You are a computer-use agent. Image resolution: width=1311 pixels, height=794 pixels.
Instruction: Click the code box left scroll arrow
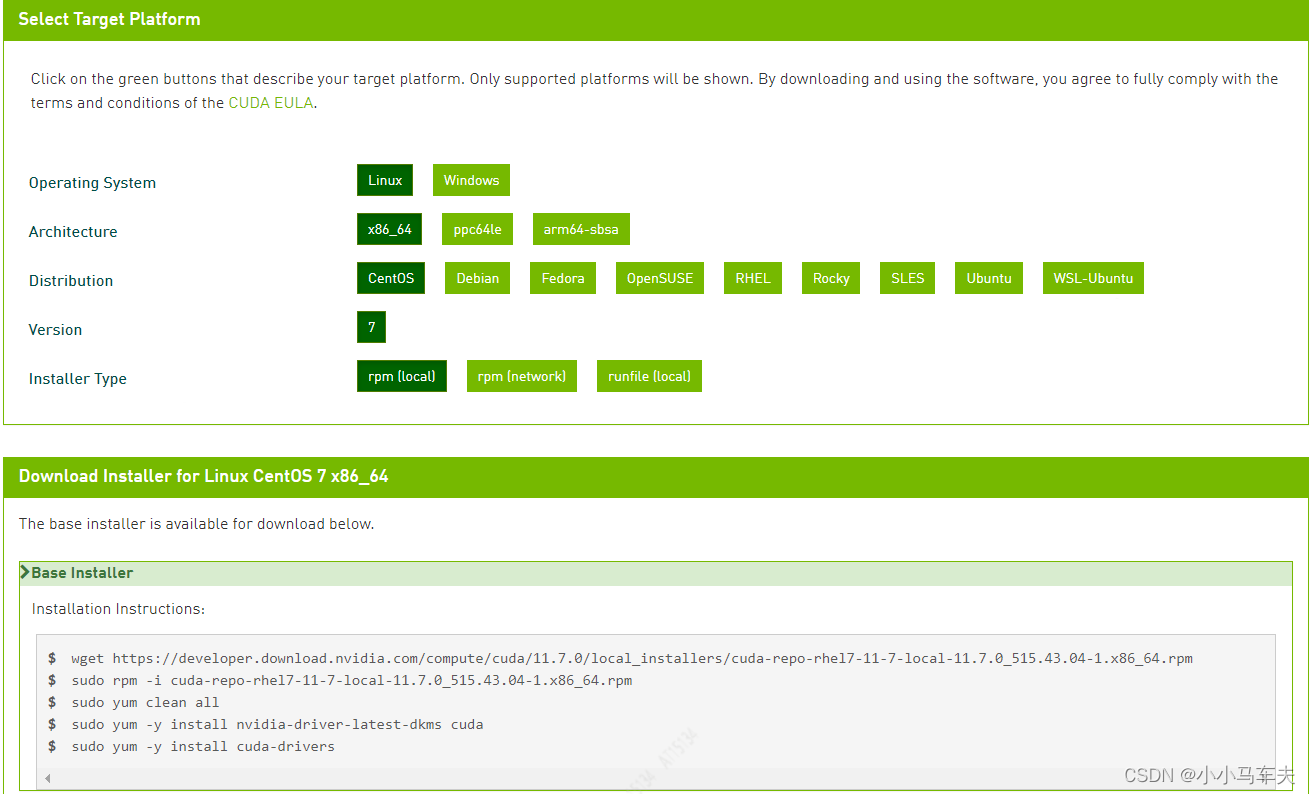47,778
